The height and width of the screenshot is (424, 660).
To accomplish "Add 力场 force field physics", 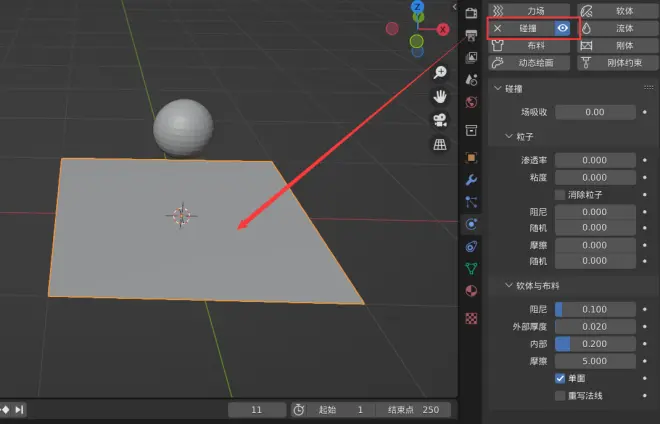I will [x=529, y=11].
